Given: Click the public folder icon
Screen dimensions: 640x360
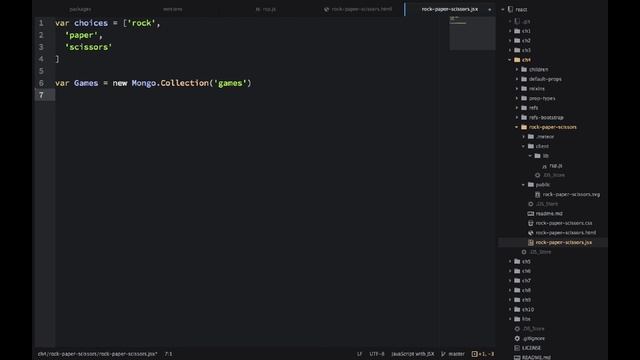Looking at the screenshot, I should point(531,184).
